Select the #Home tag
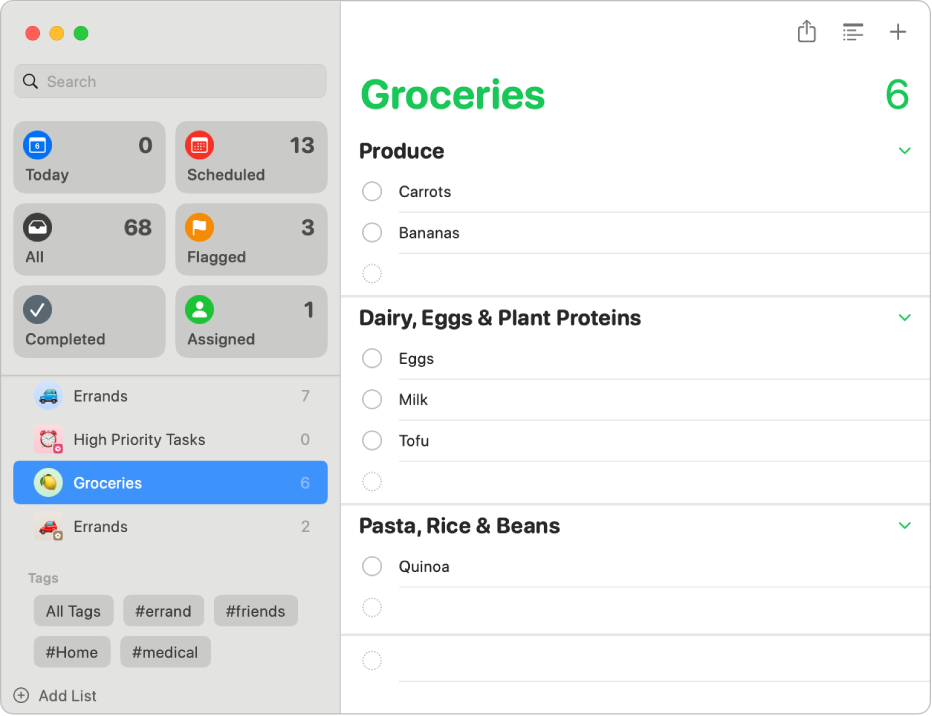Screen dimensions: 932x716 71,651
